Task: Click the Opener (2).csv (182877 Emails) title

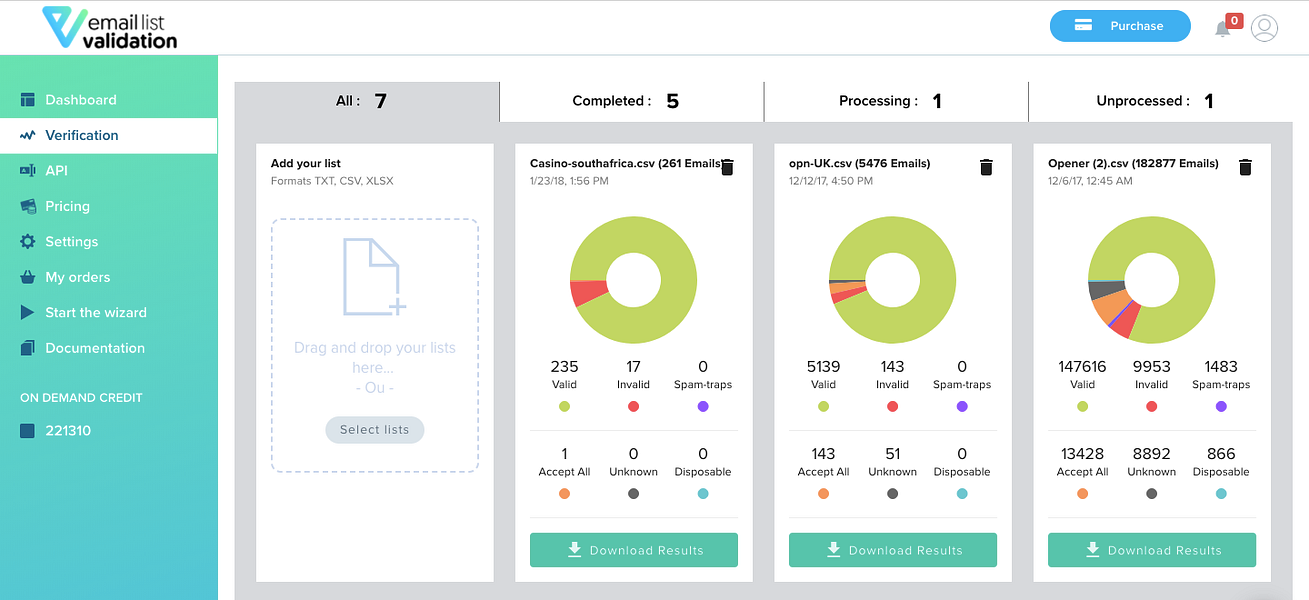Action: [1133, 163]
